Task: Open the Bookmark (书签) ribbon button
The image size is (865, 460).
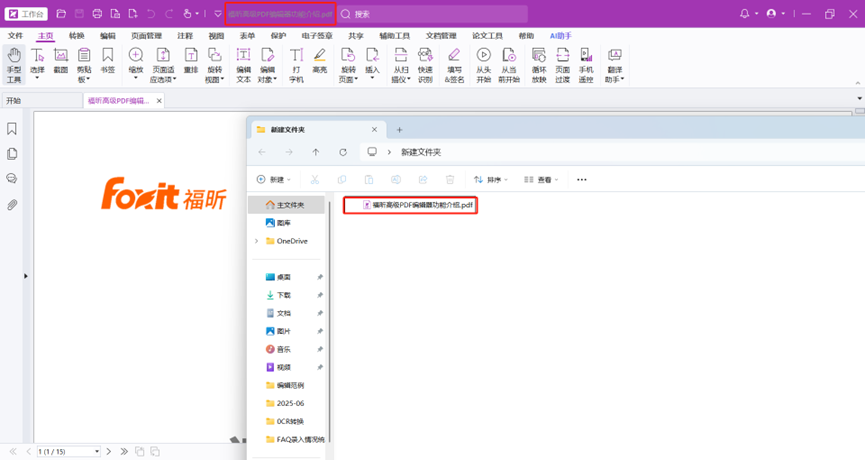Action: 108,61
